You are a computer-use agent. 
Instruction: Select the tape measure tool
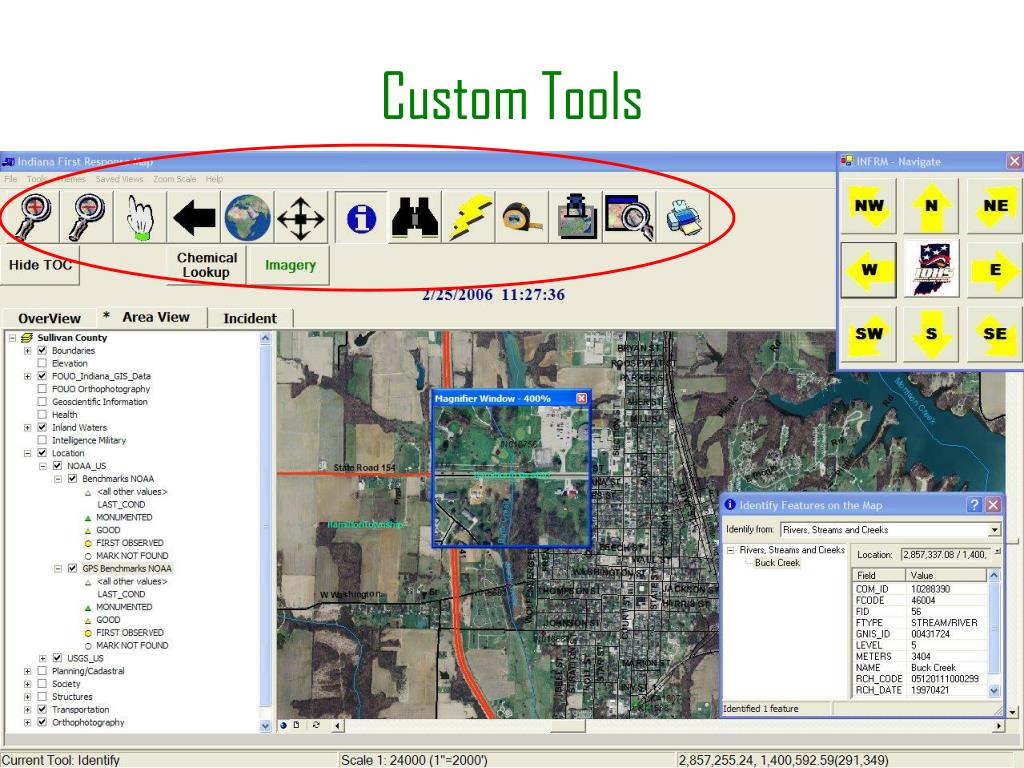[522, 216]
